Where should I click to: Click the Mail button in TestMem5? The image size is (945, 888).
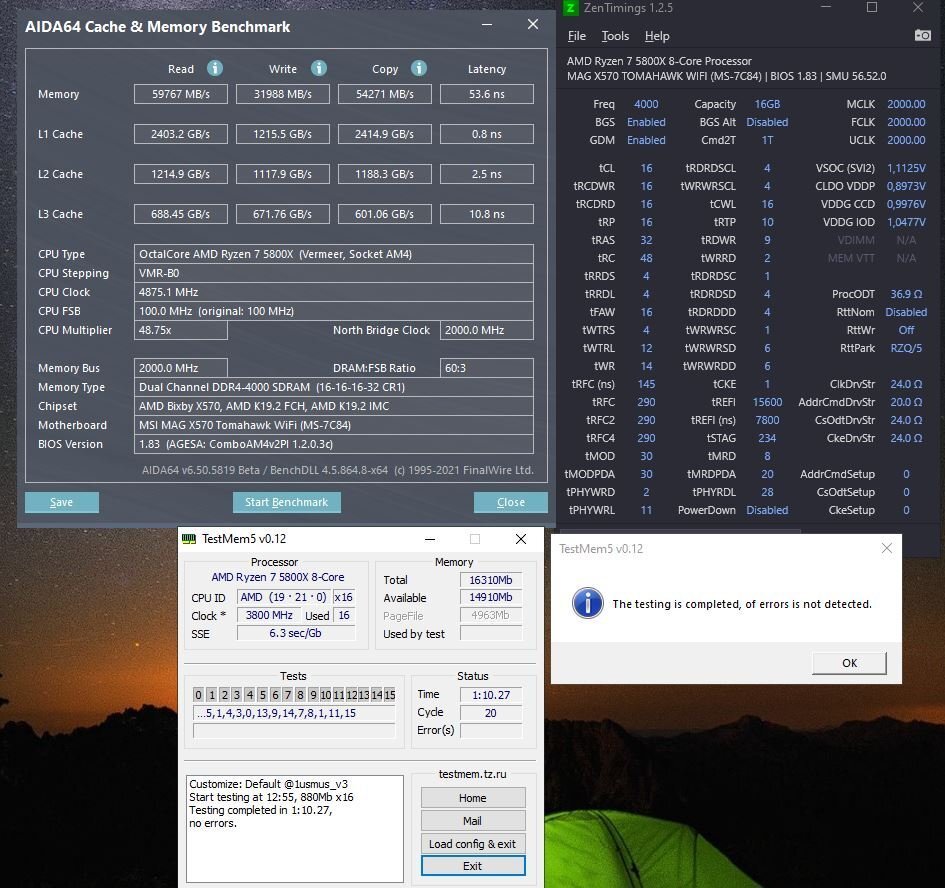[x=472, y=821]
